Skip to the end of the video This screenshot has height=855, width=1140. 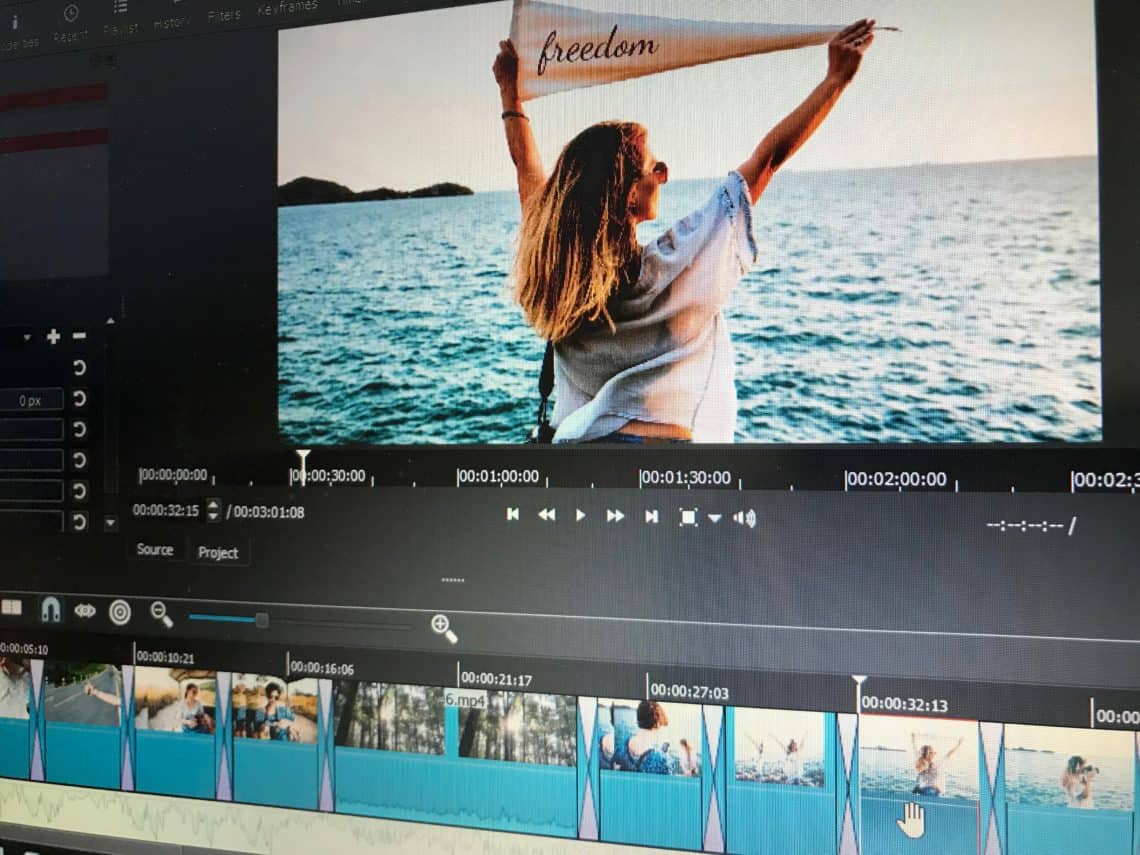click(x=651, y=516)
